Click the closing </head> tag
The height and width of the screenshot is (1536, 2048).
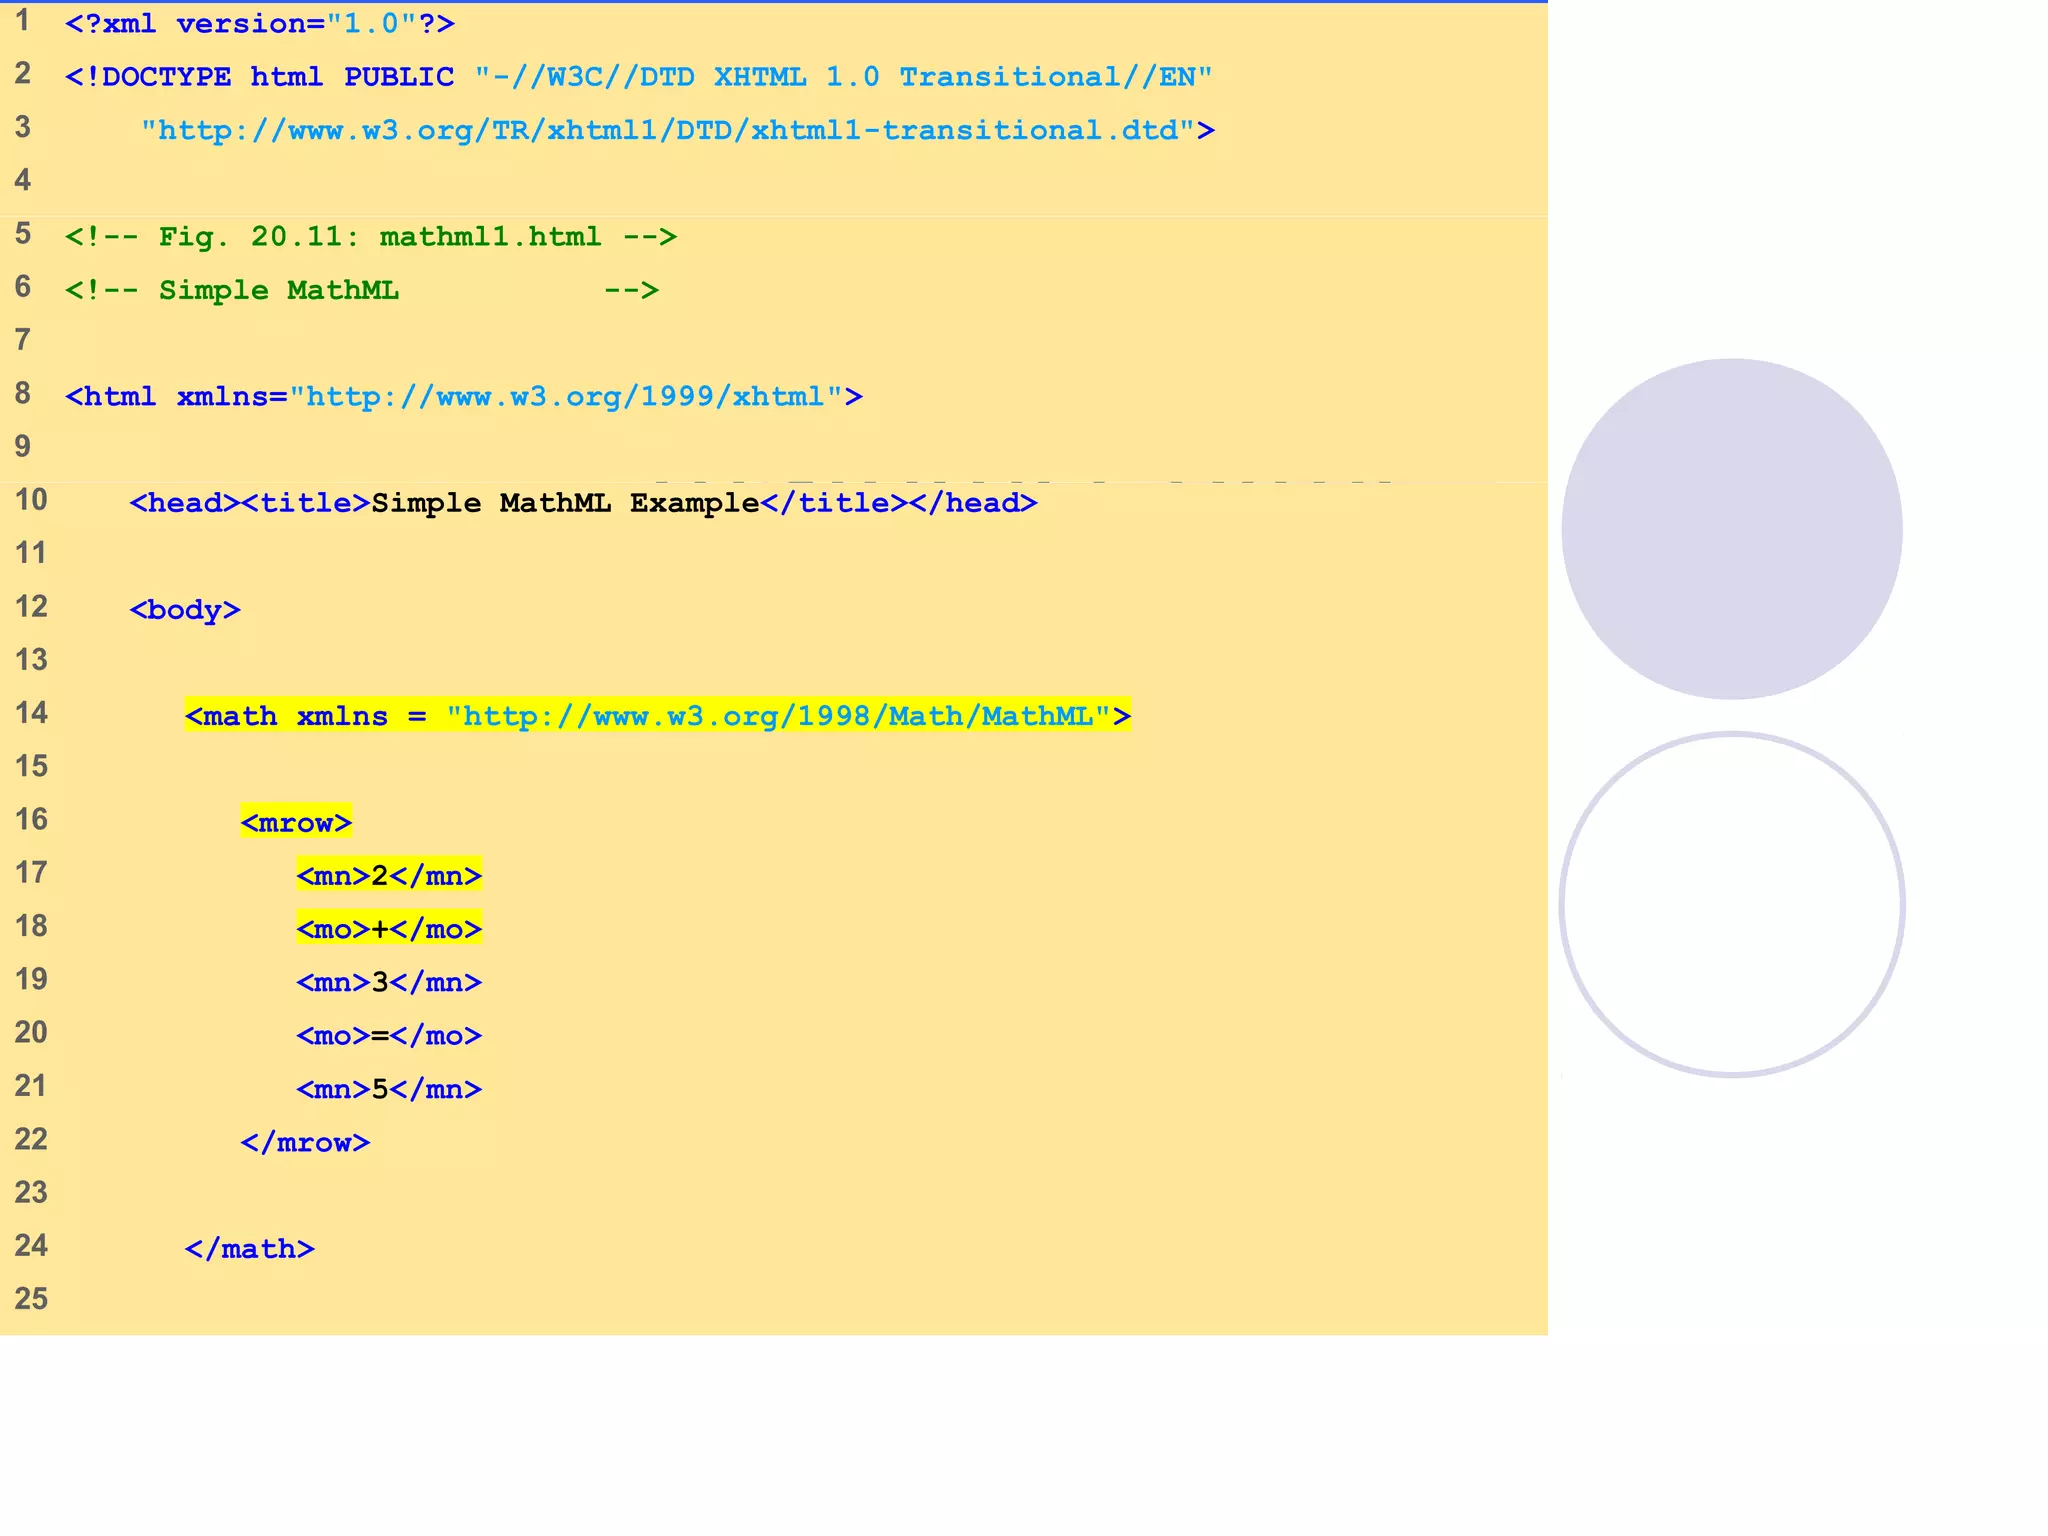pos(973,503)
